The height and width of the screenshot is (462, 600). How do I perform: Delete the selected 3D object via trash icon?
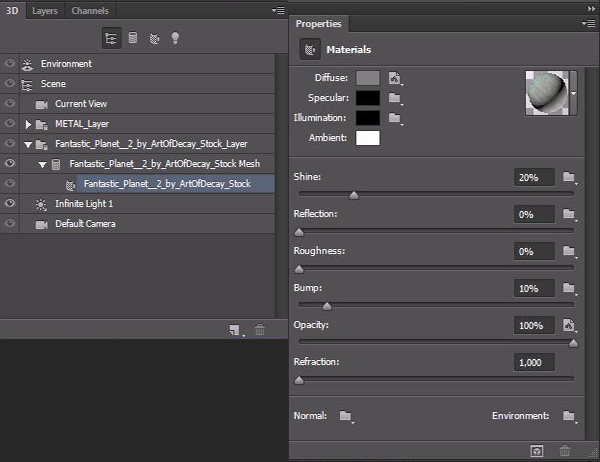[260, 329]
